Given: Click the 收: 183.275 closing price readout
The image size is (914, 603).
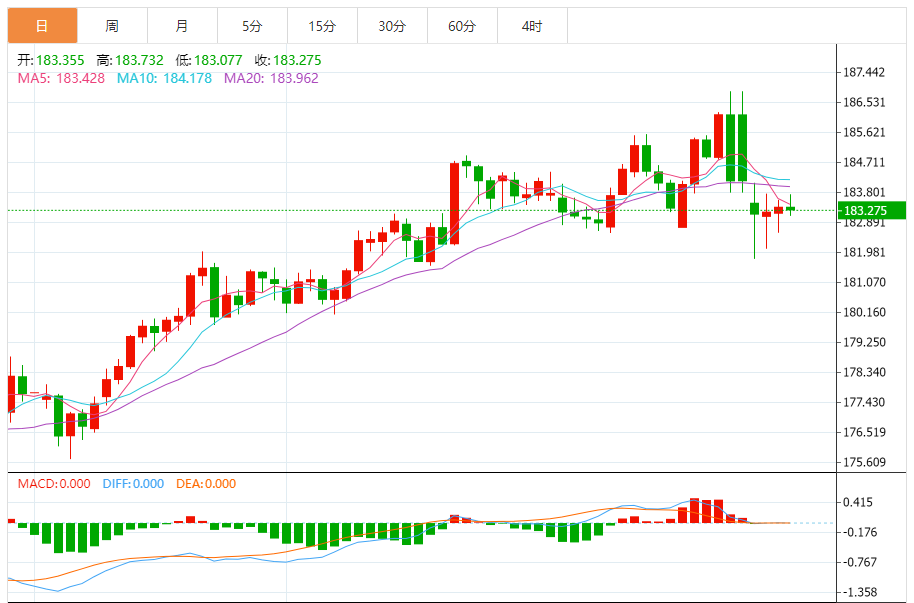Looking at the screenshot, I should [287, 60].
